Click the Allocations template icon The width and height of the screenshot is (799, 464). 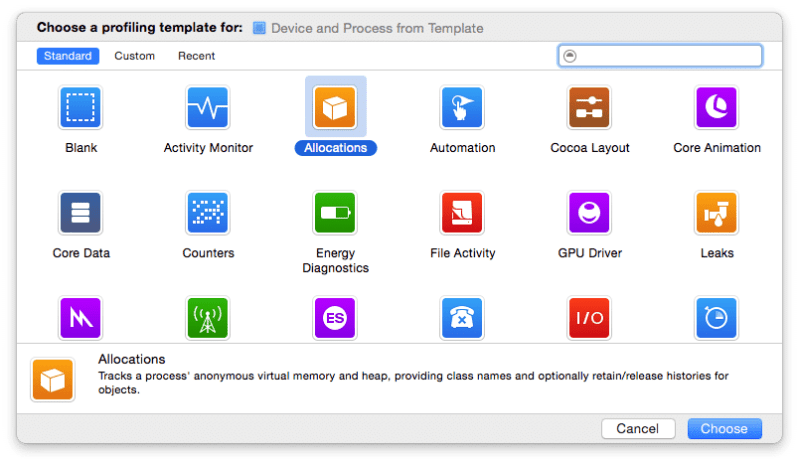pos(335,107)
